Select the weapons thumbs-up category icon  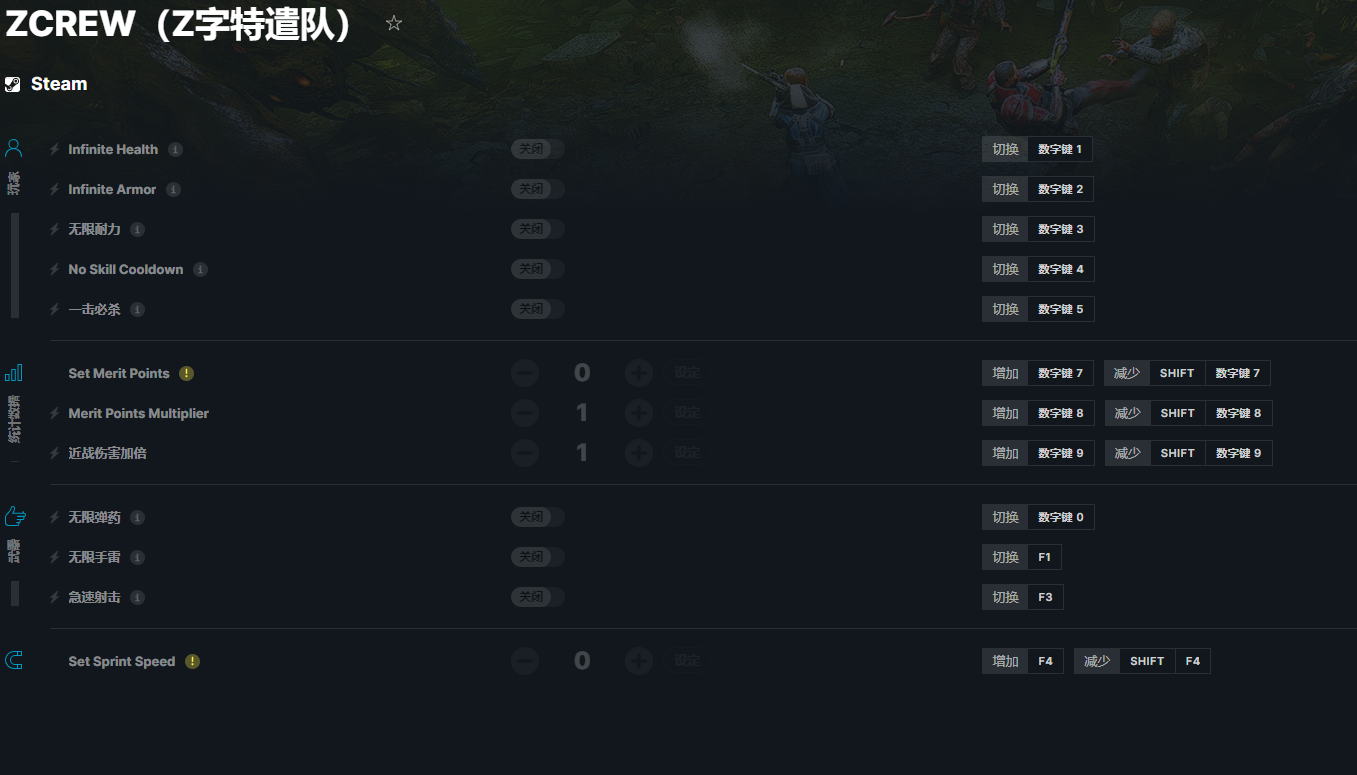click(x=14, y=517)
